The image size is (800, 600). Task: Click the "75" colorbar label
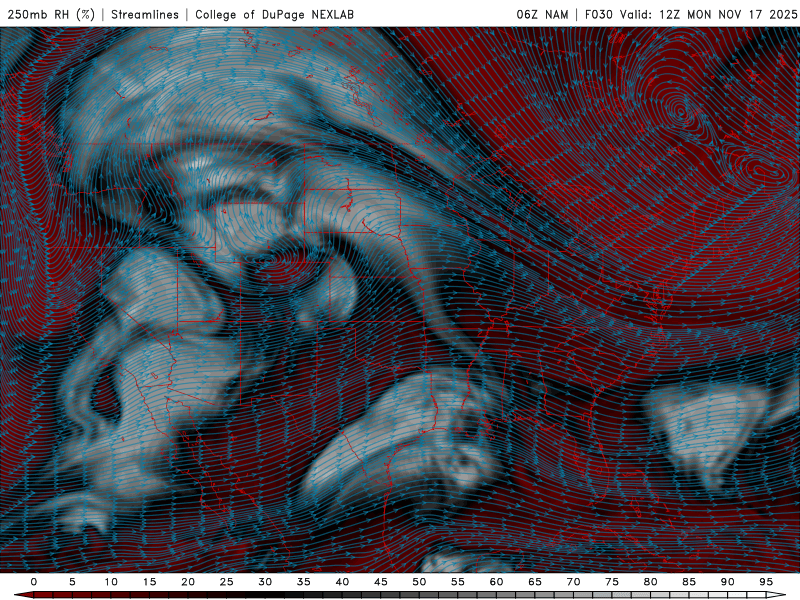click(x=612, y=582)
